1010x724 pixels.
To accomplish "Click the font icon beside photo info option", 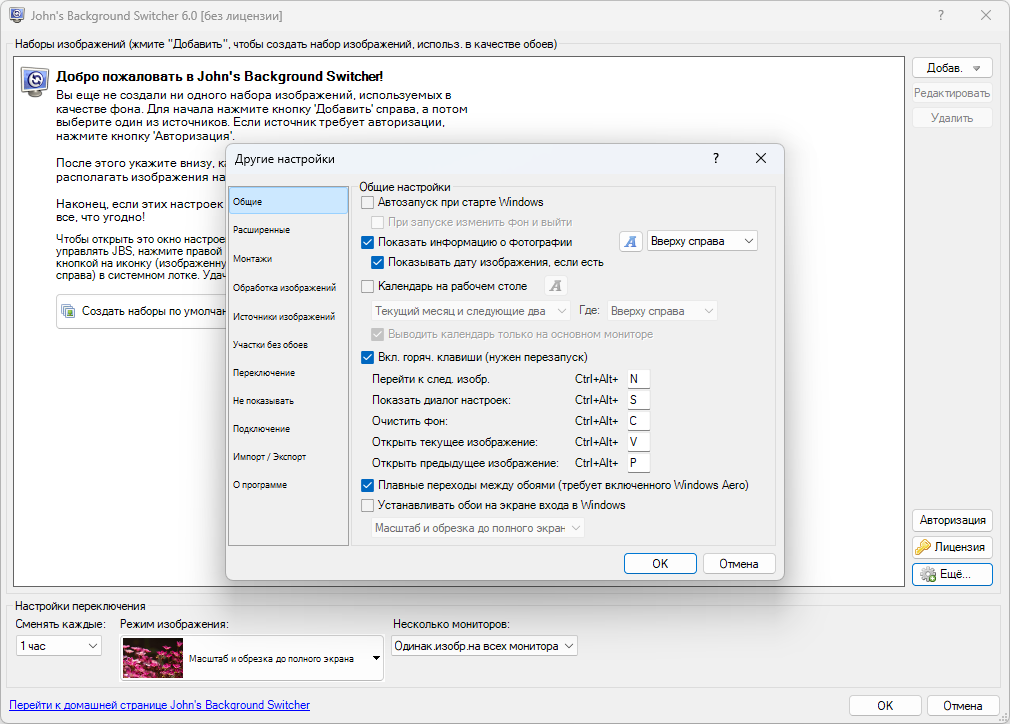I will click(631, 241).
